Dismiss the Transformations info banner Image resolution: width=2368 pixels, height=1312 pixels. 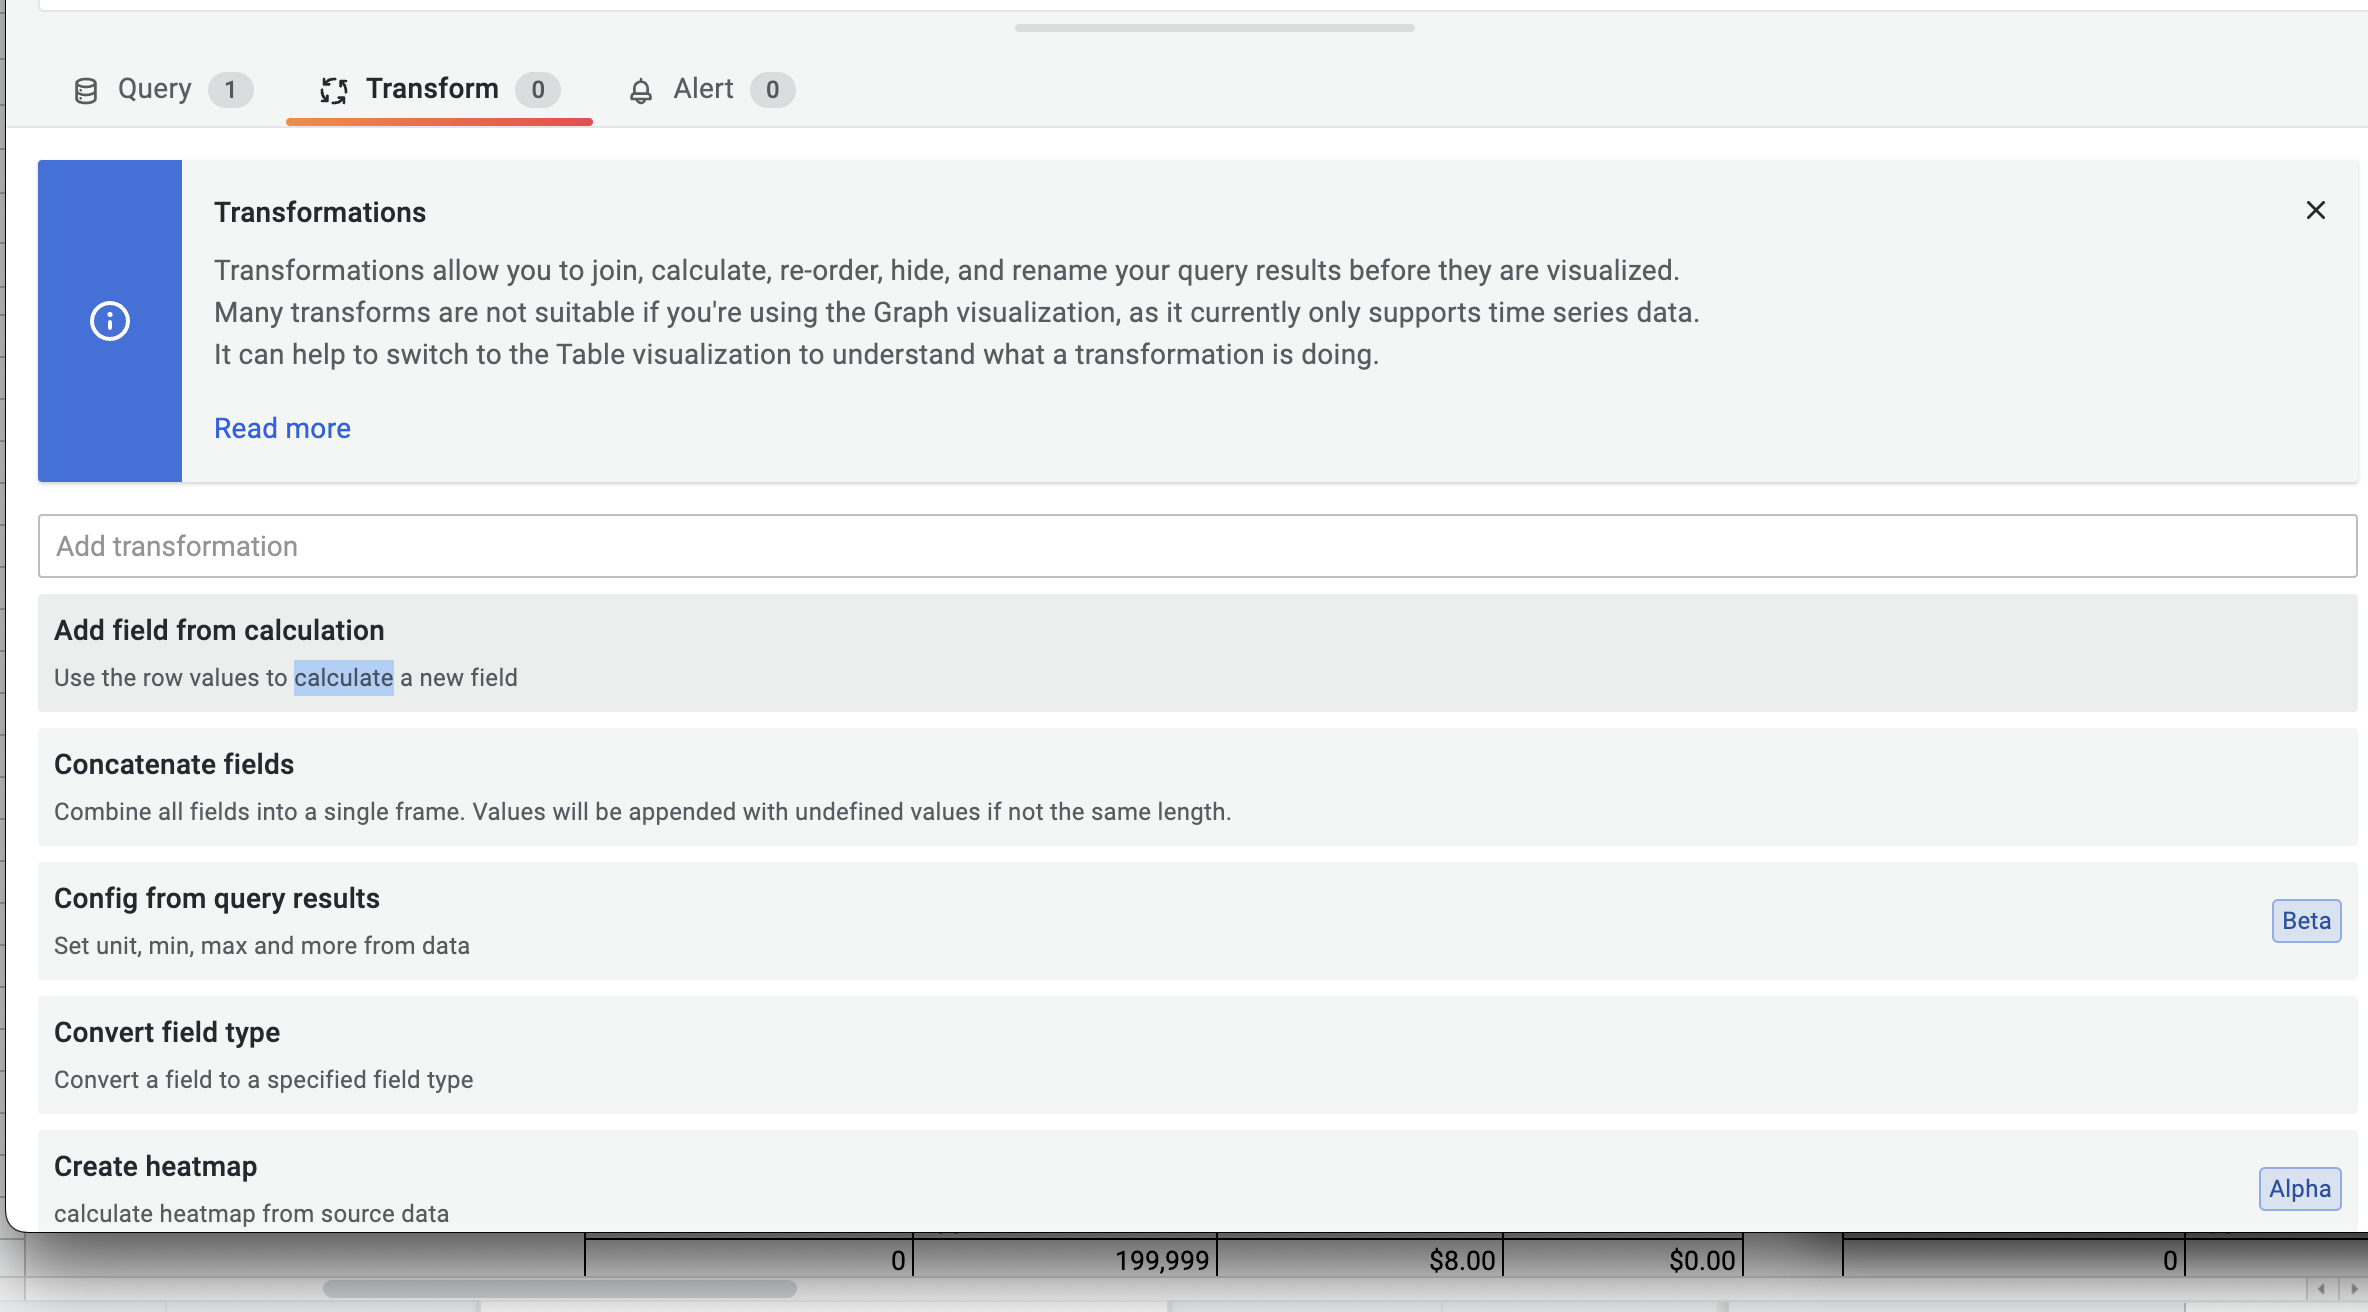(2315, 210)
